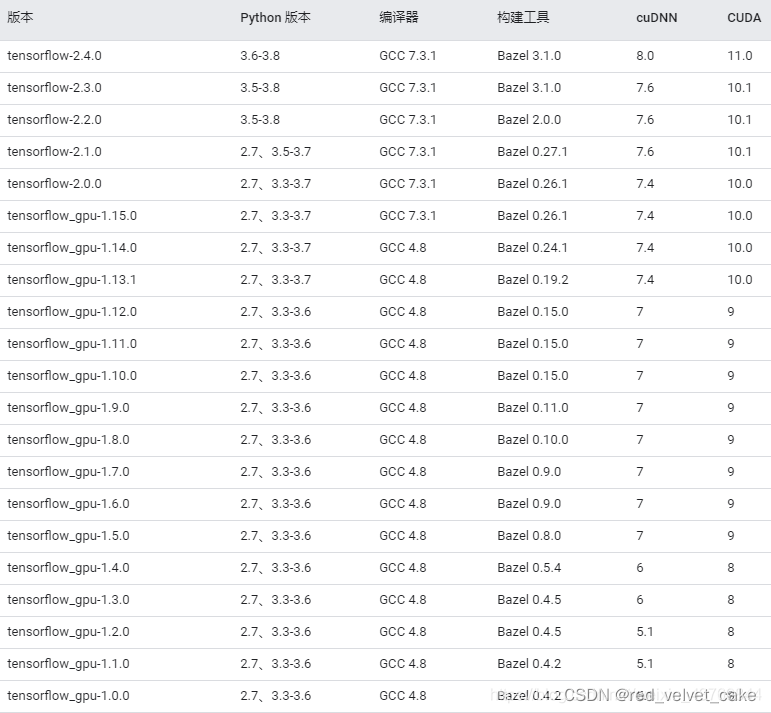Select the tensorflow_gpu-1.3.0 cell
The image size is (771, 713).
click(x=68, y=599)
